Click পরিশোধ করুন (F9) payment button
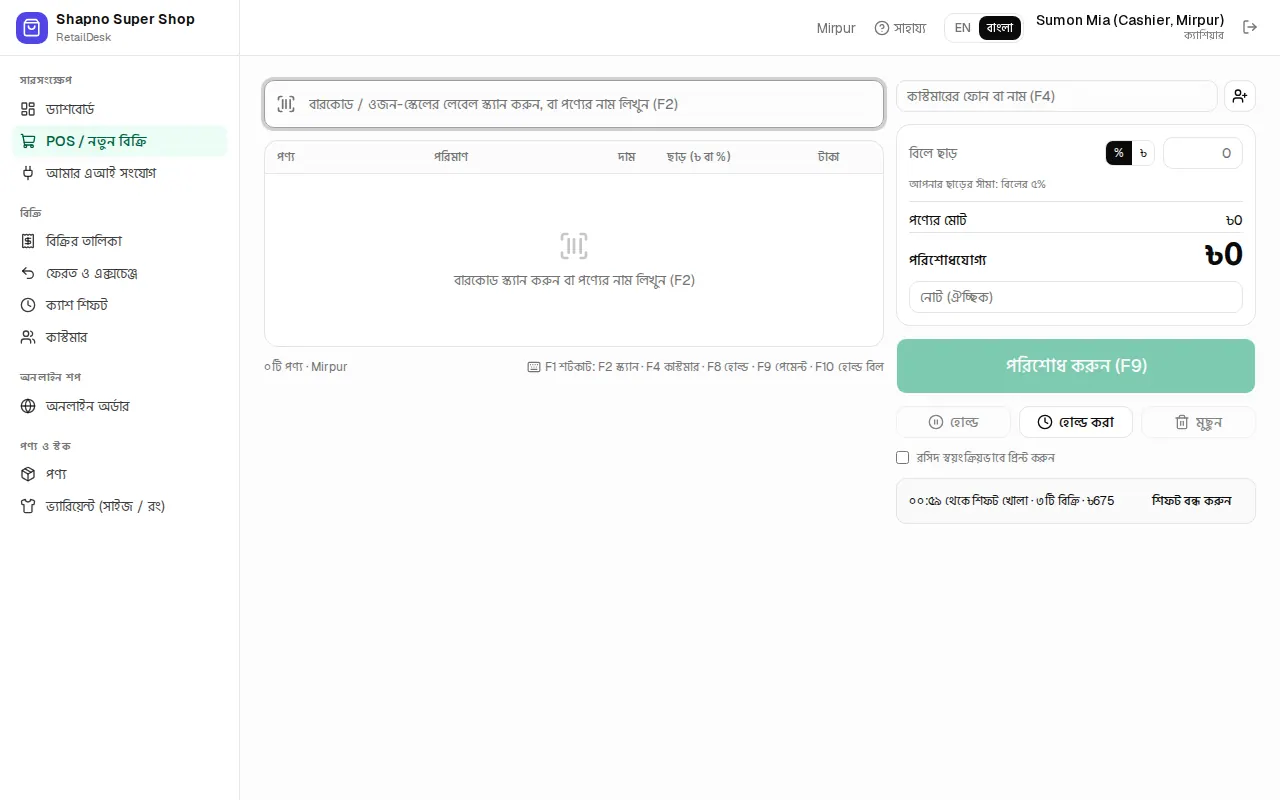The width and height of the screenshot is (1280, 800). [1076, 366]
